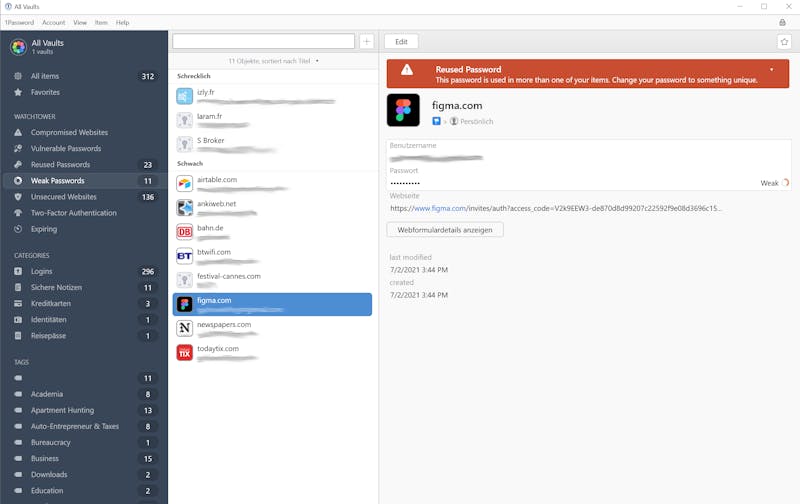Select the izly.fr entry icon

184,96
